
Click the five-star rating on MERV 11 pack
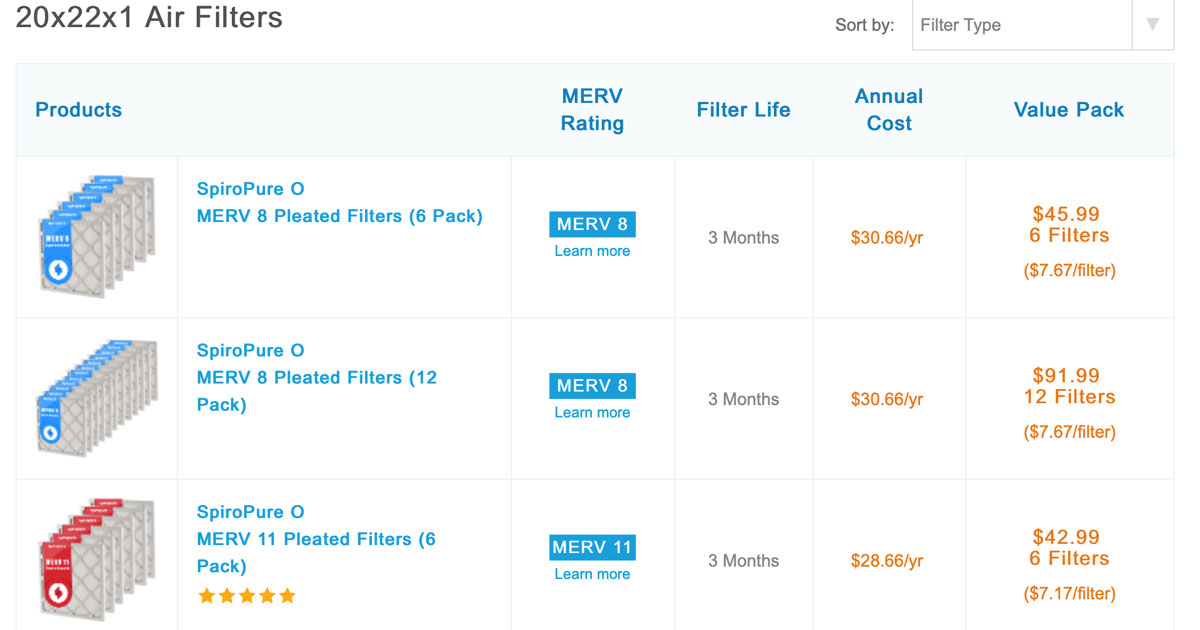[x=247, y=596]
